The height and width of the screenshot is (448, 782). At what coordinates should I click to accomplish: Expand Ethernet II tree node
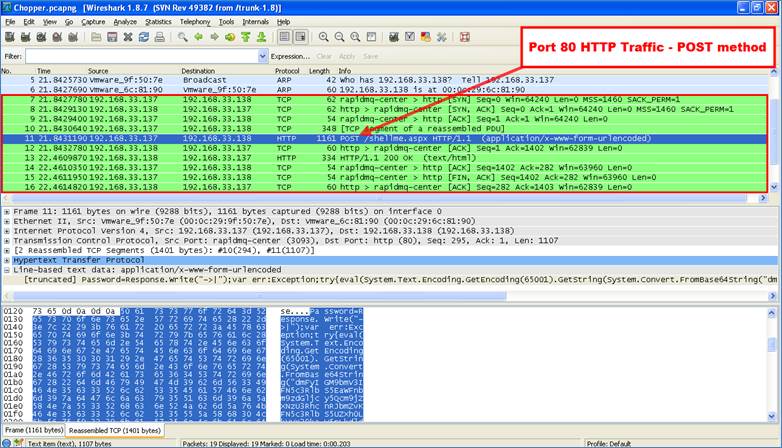(7, 221)
